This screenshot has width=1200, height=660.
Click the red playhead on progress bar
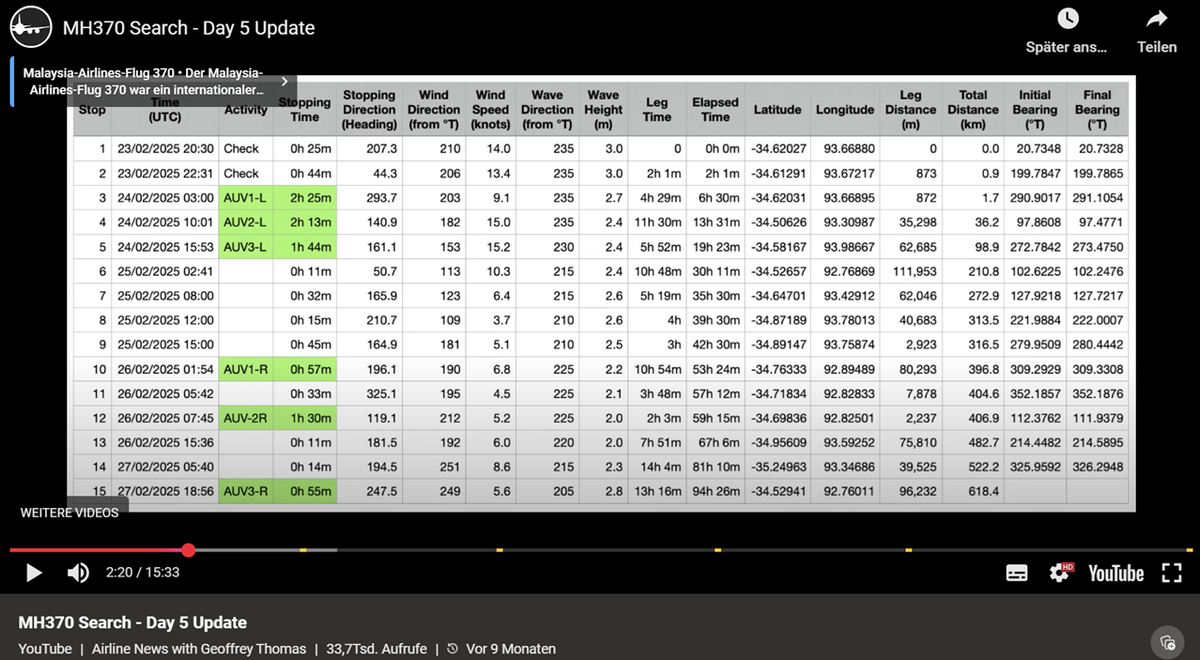click(x=188, y=550)
